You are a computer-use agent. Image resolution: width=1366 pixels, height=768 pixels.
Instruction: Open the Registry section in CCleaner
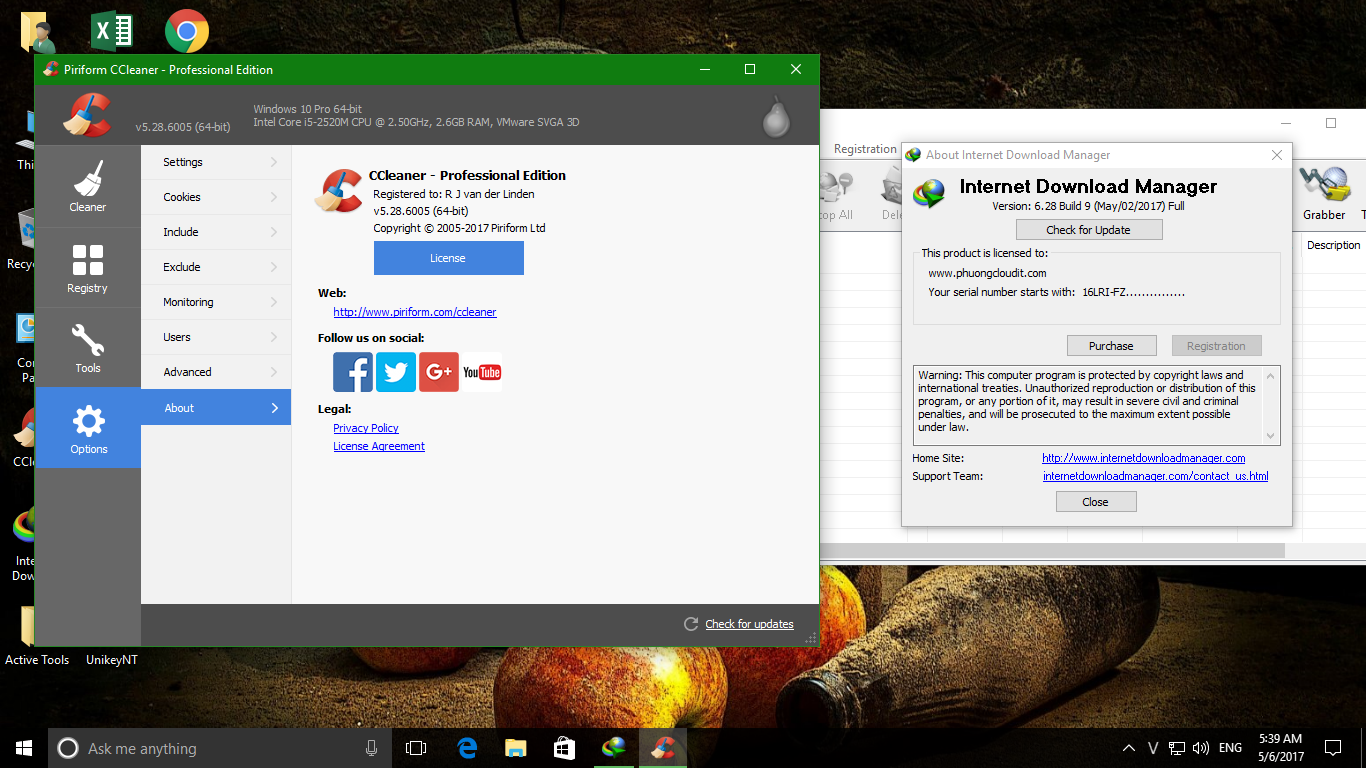[88, 267]
